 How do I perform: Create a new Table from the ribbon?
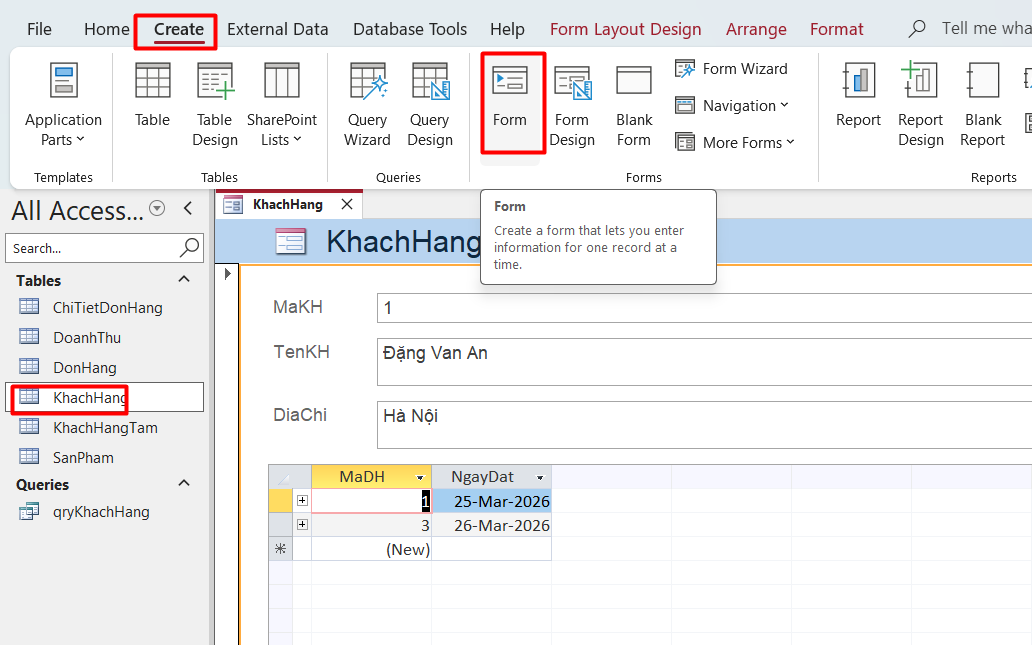152,100
